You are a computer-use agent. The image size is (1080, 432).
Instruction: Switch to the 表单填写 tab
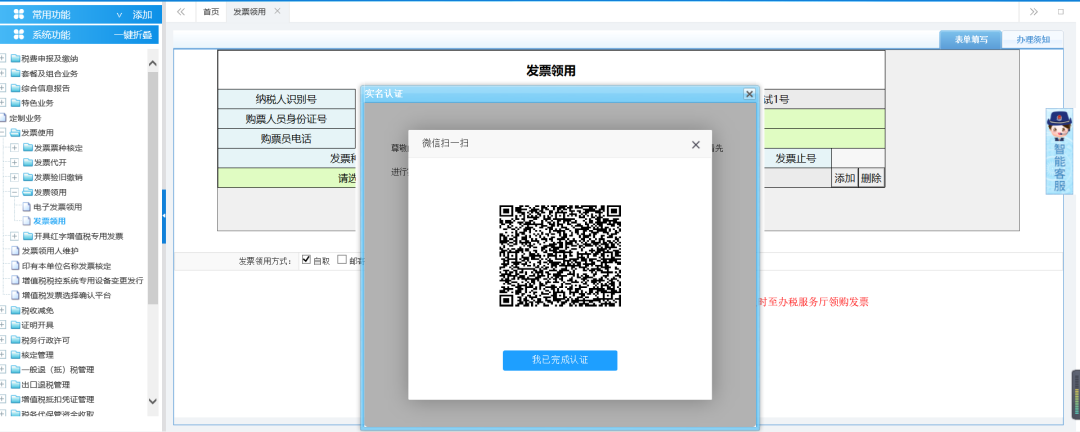click(x=971, y=39)
